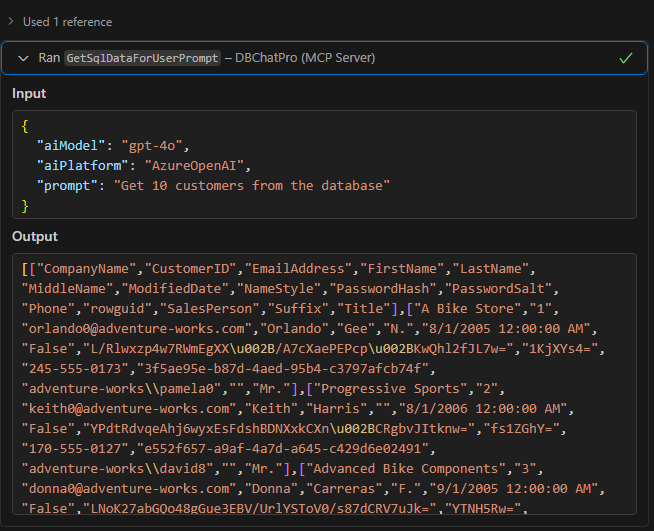Click the 'Output' heading

pyautogui.click(x=35, y=236)
